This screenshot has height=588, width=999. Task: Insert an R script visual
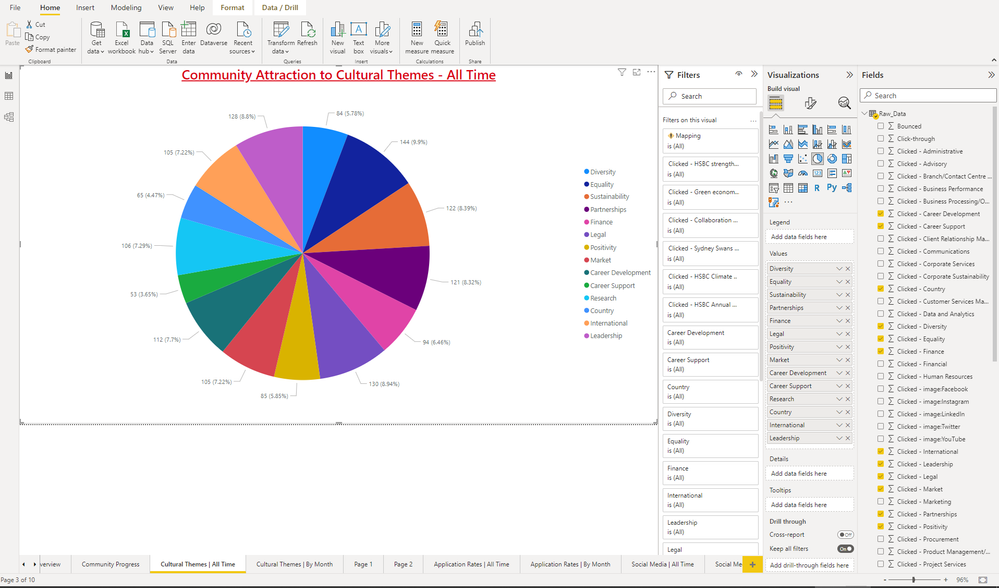pyautogui.click(x=817, y=188)
